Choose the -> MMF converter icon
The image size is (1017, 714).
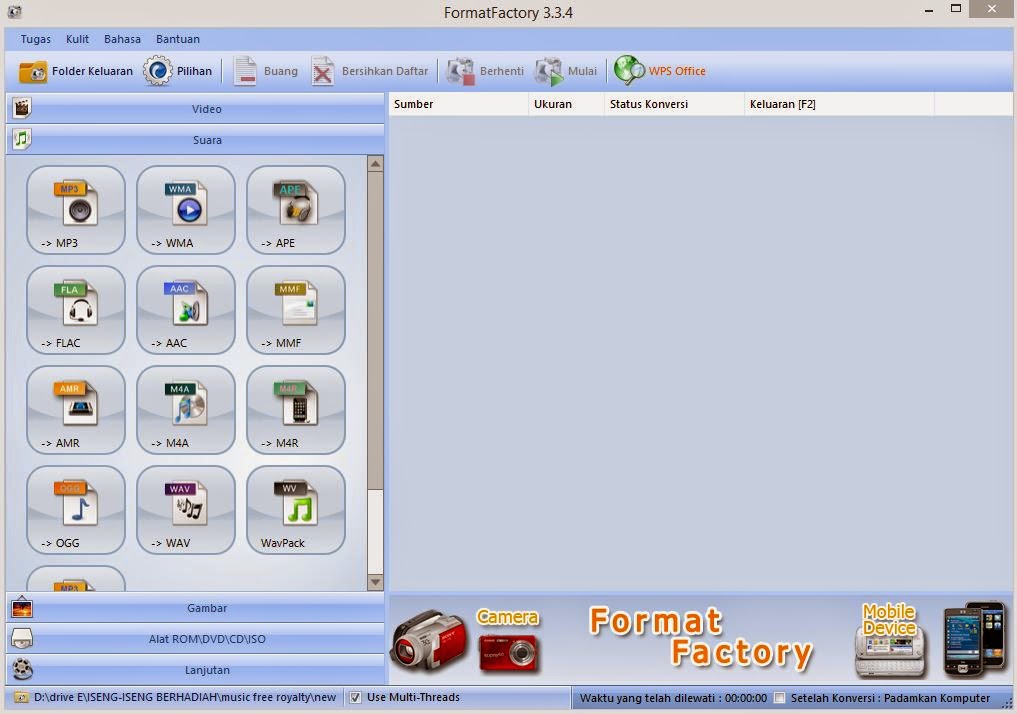(x=296, y=309)
